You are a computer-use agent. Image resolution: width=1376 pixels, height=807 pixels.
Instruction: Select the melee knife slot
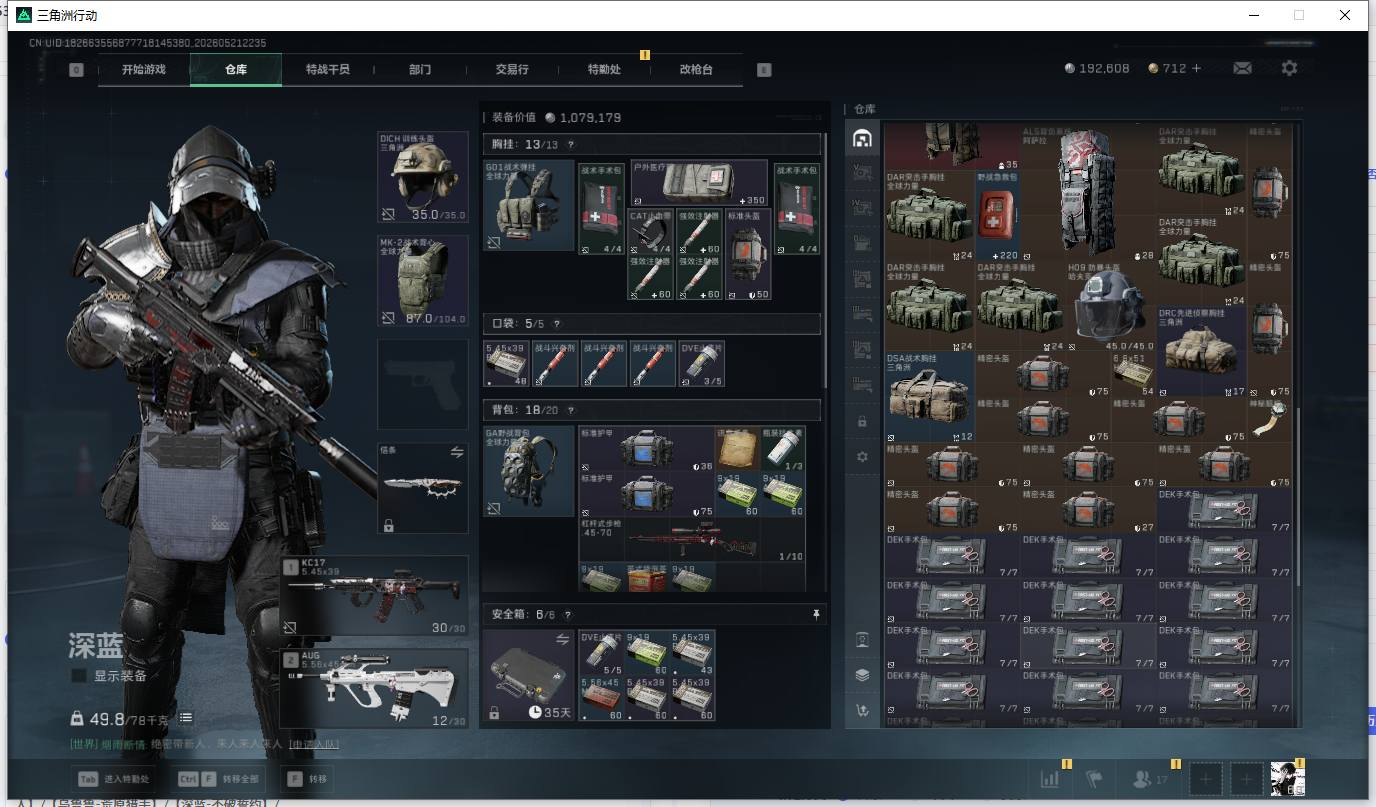(x=422, y=489)
